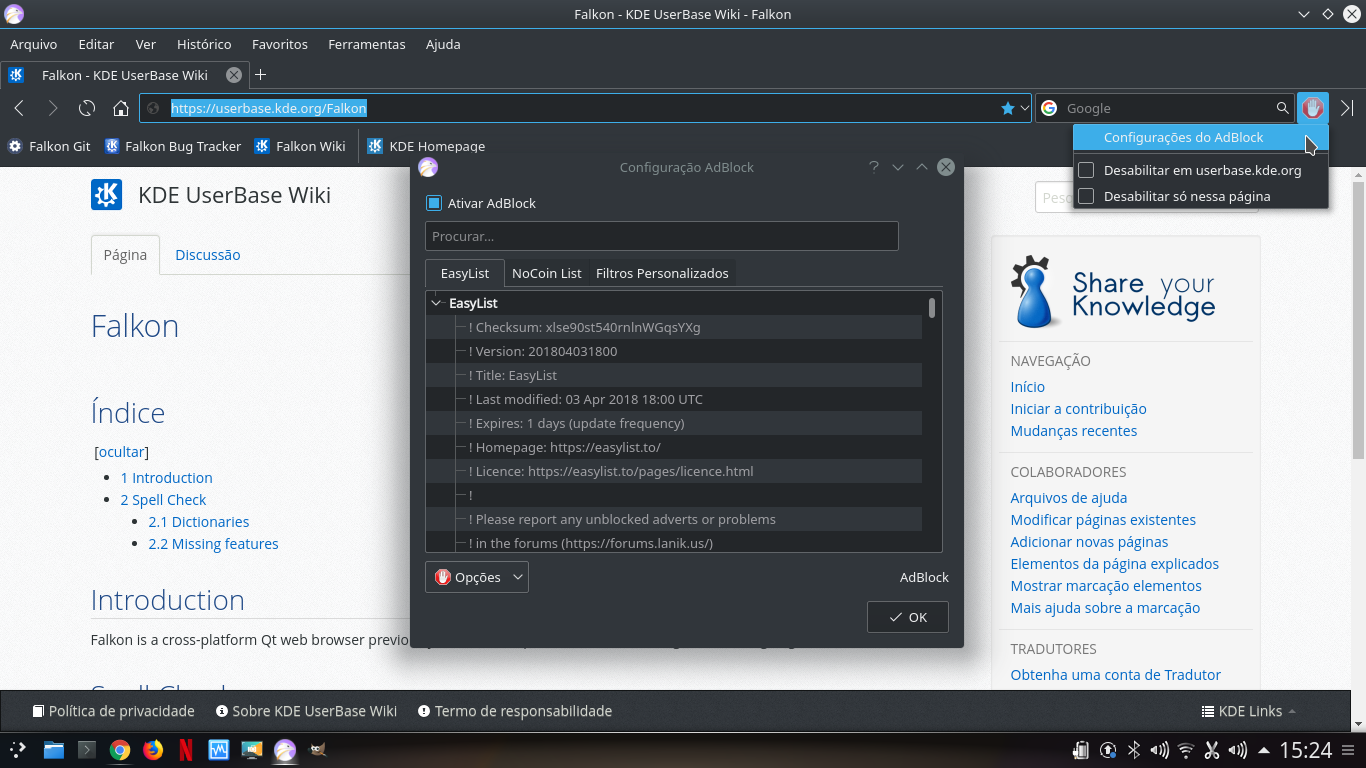Expand the KDE Links menu
This screenshot has width=1366, height=768.
[1248, 711]
